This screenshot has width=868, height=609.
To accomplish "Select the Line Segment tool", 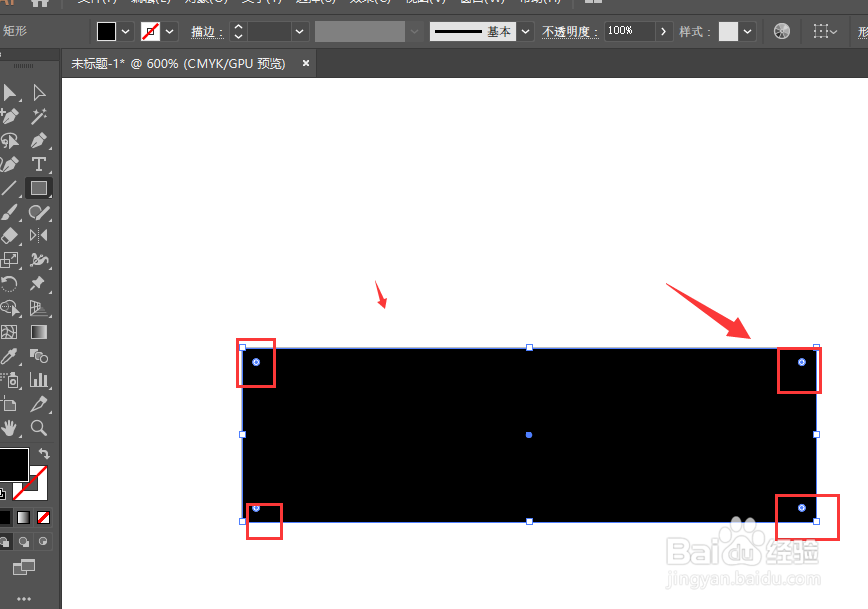I will coord(8,189).
